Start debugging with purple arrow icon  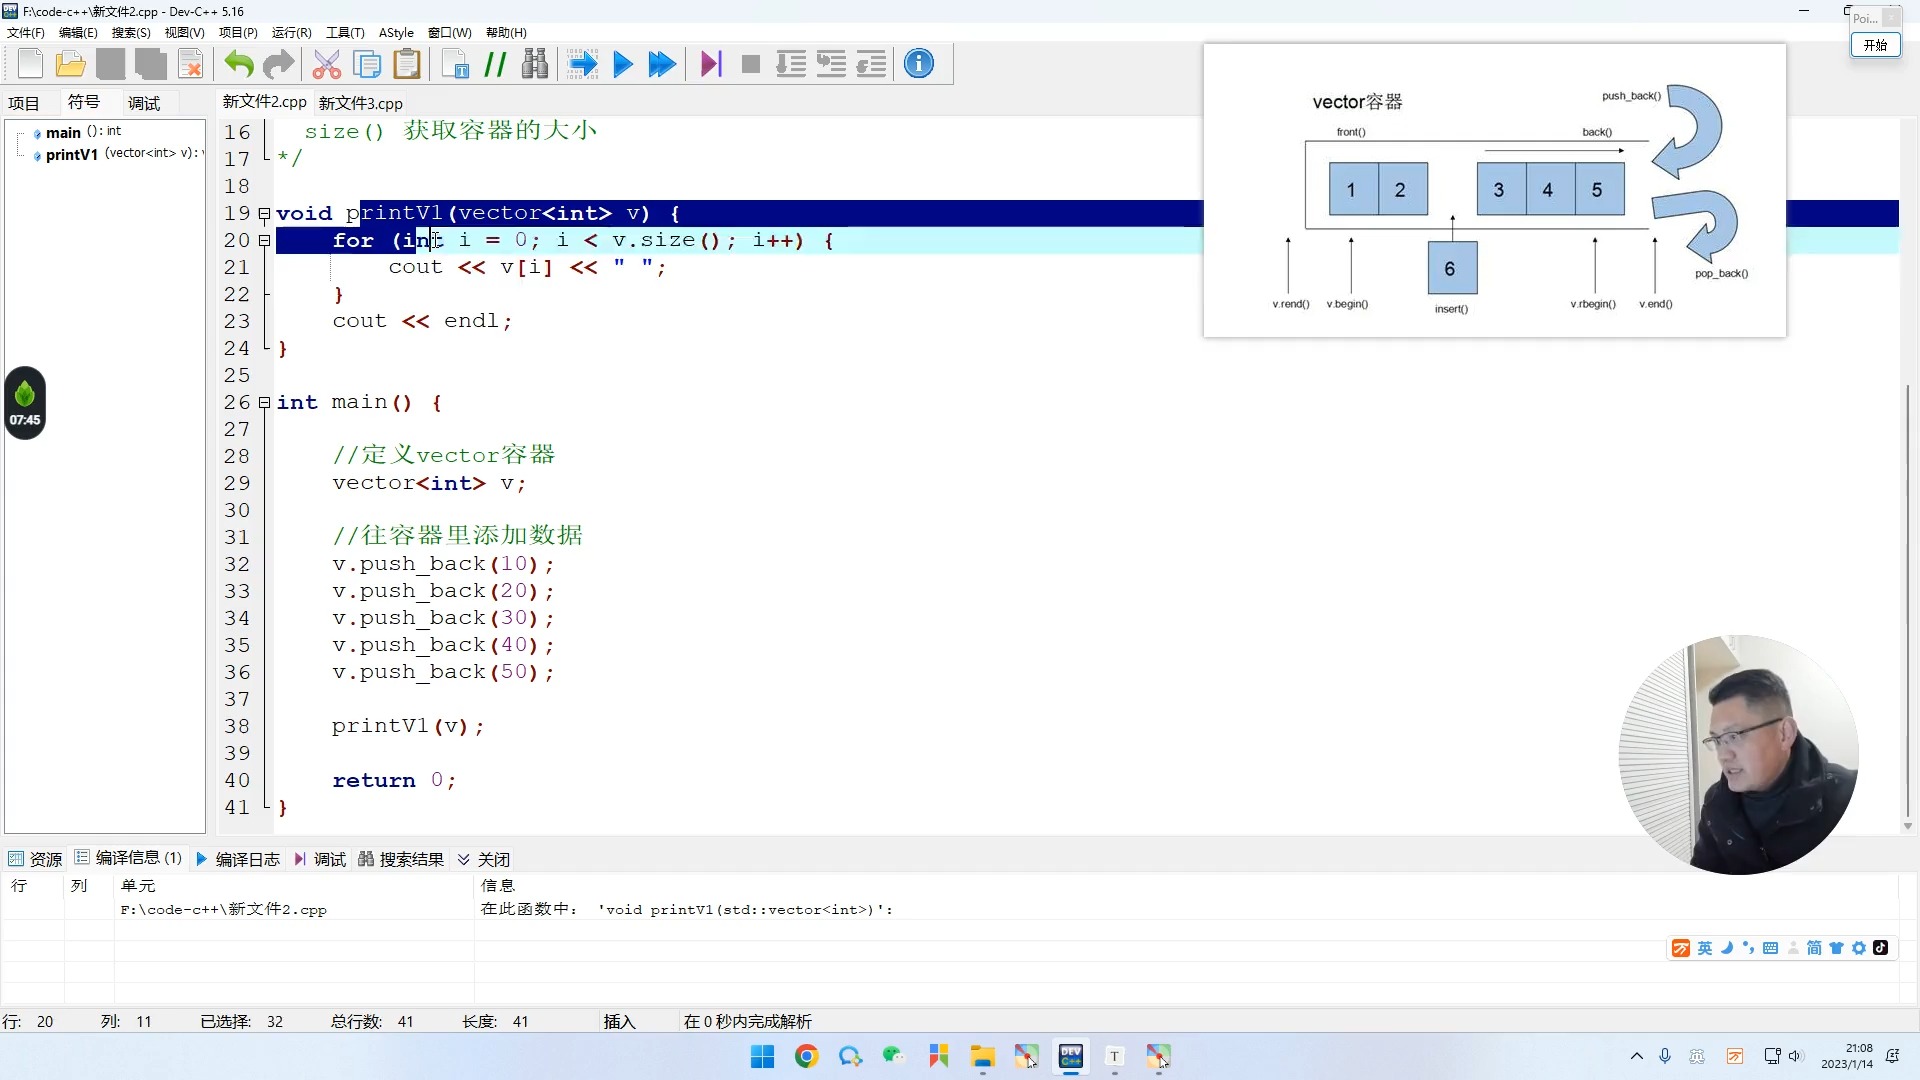[711, 65]
